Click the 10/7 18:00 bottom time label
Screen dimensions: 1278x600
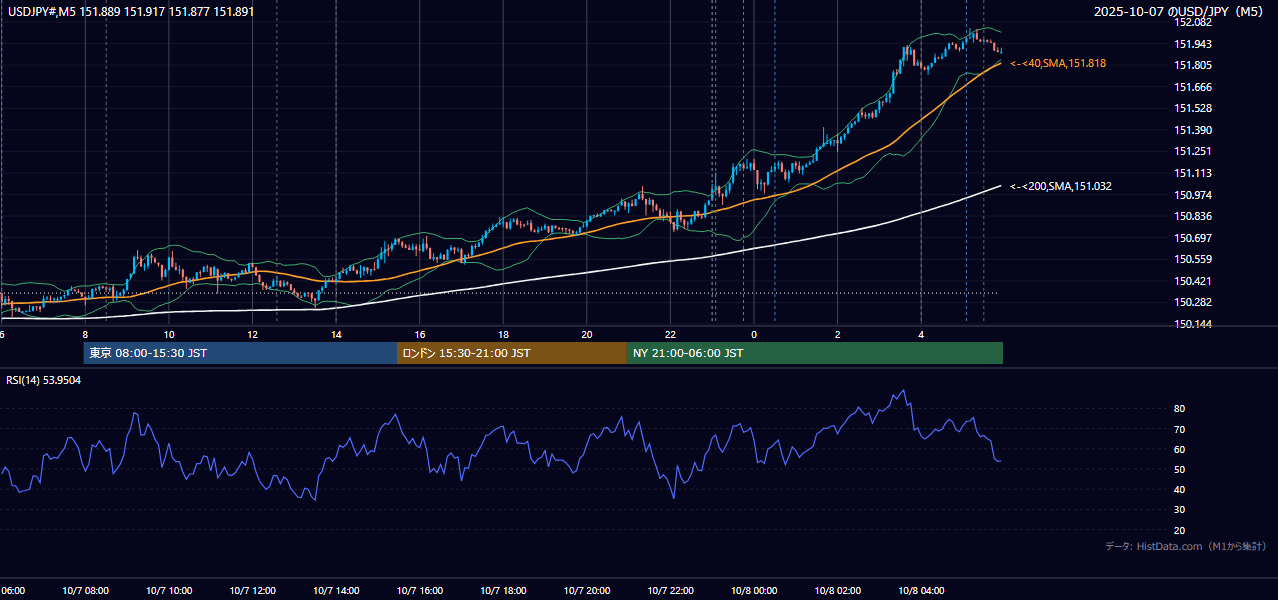pyautogui.click(x=503, y=591)
